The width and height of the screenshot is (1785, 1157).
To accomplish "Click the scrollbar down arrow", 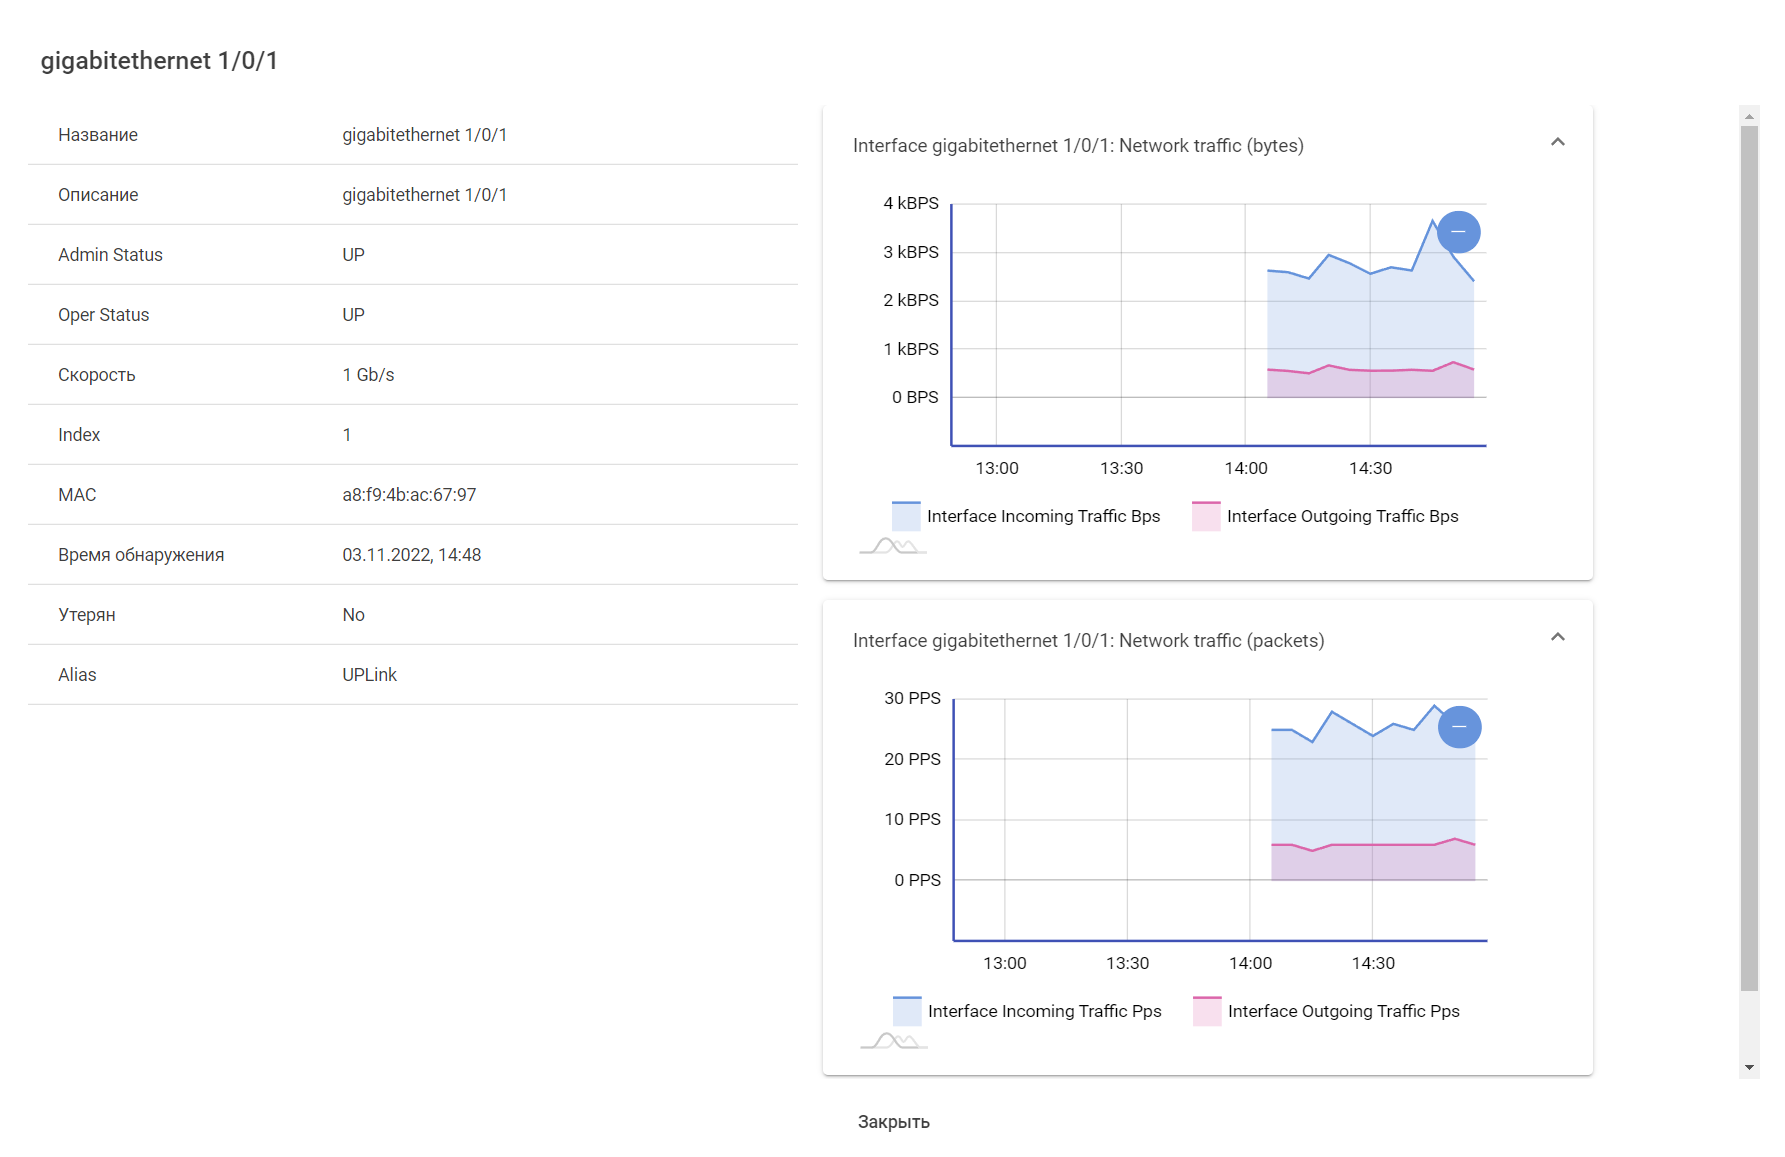I will (1749, 1068).
